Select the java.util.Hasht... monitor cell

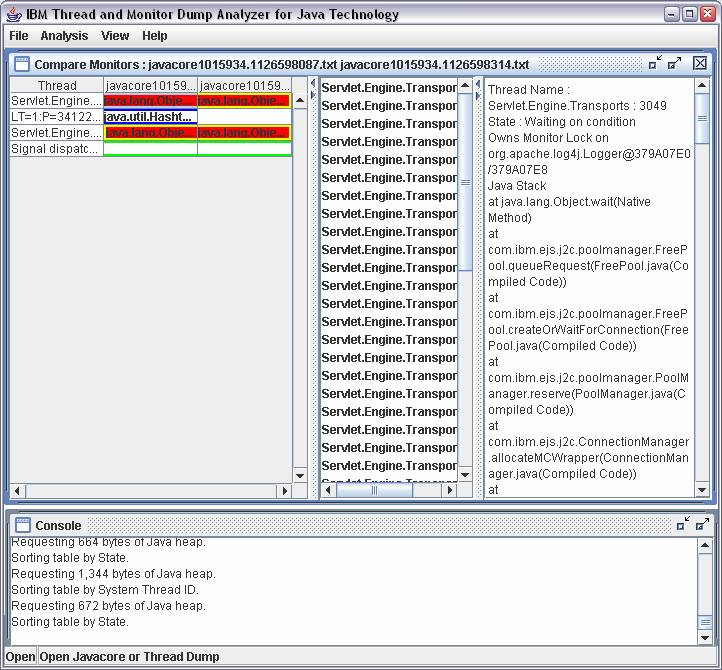pyautogui.click(x=151, y=117)
